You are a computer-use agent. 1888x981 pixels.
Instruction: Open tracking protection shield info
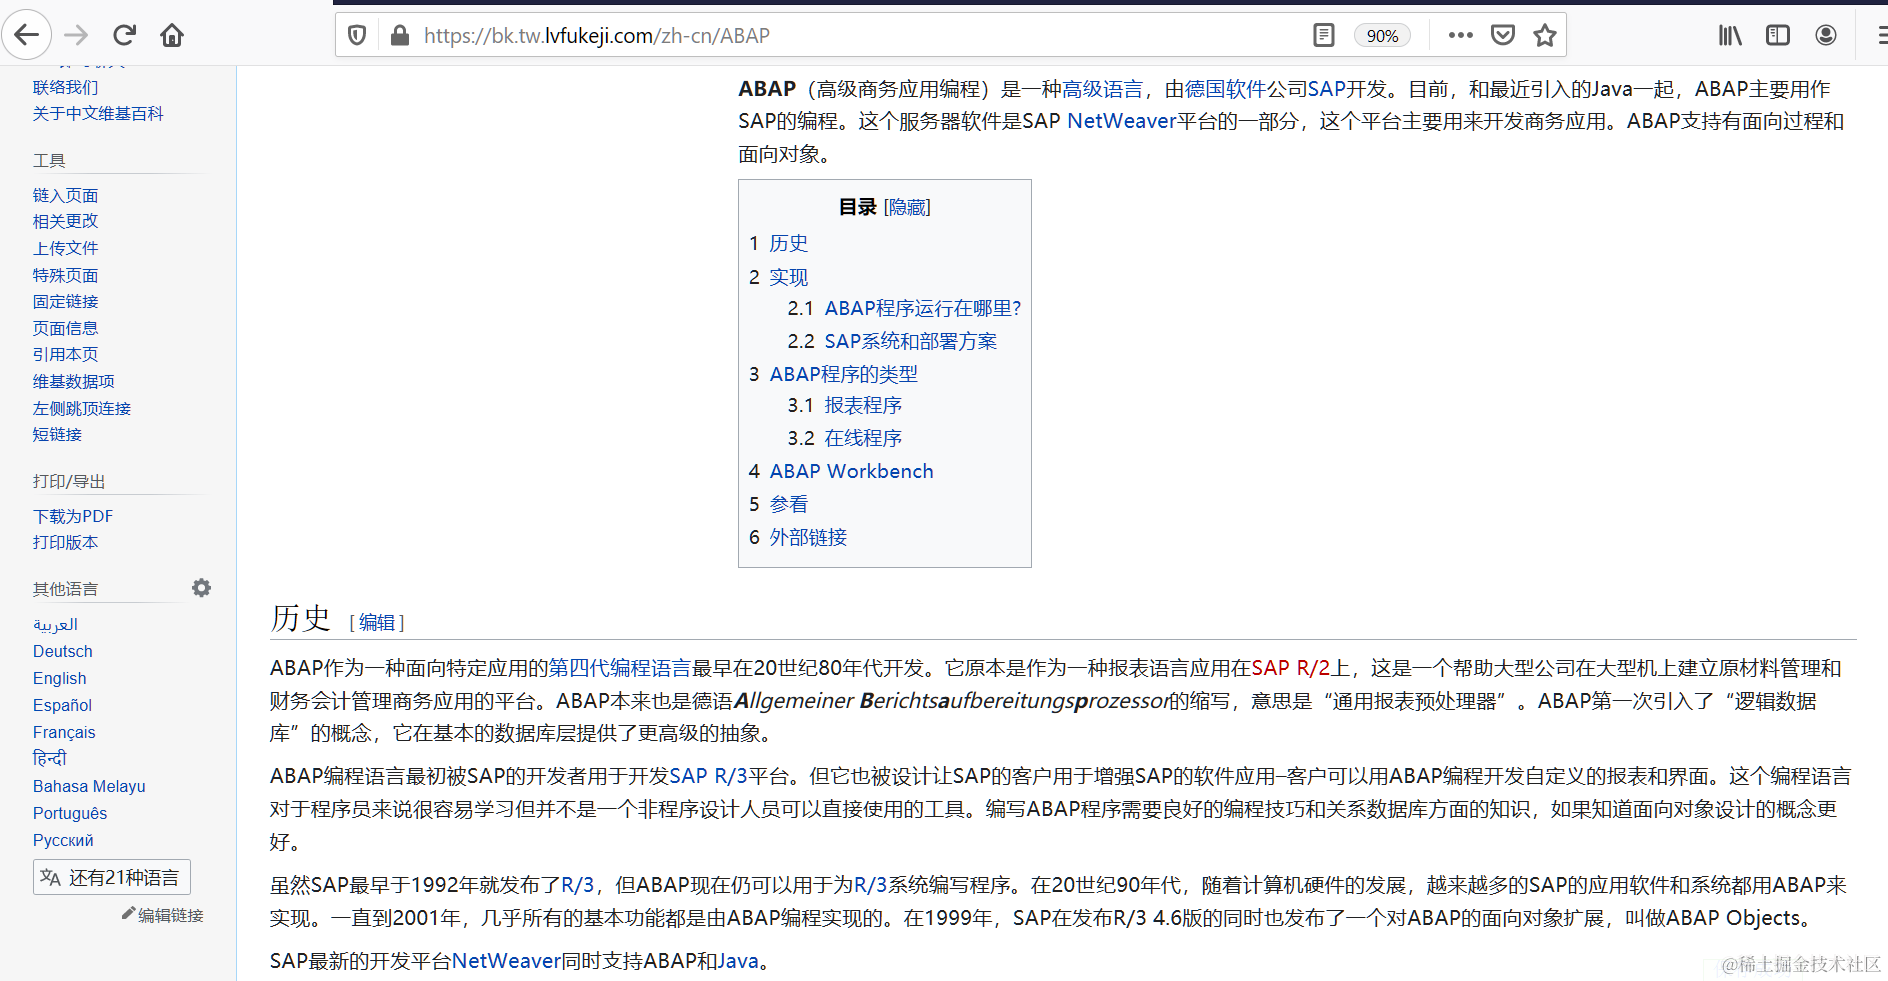pos(357,36)
